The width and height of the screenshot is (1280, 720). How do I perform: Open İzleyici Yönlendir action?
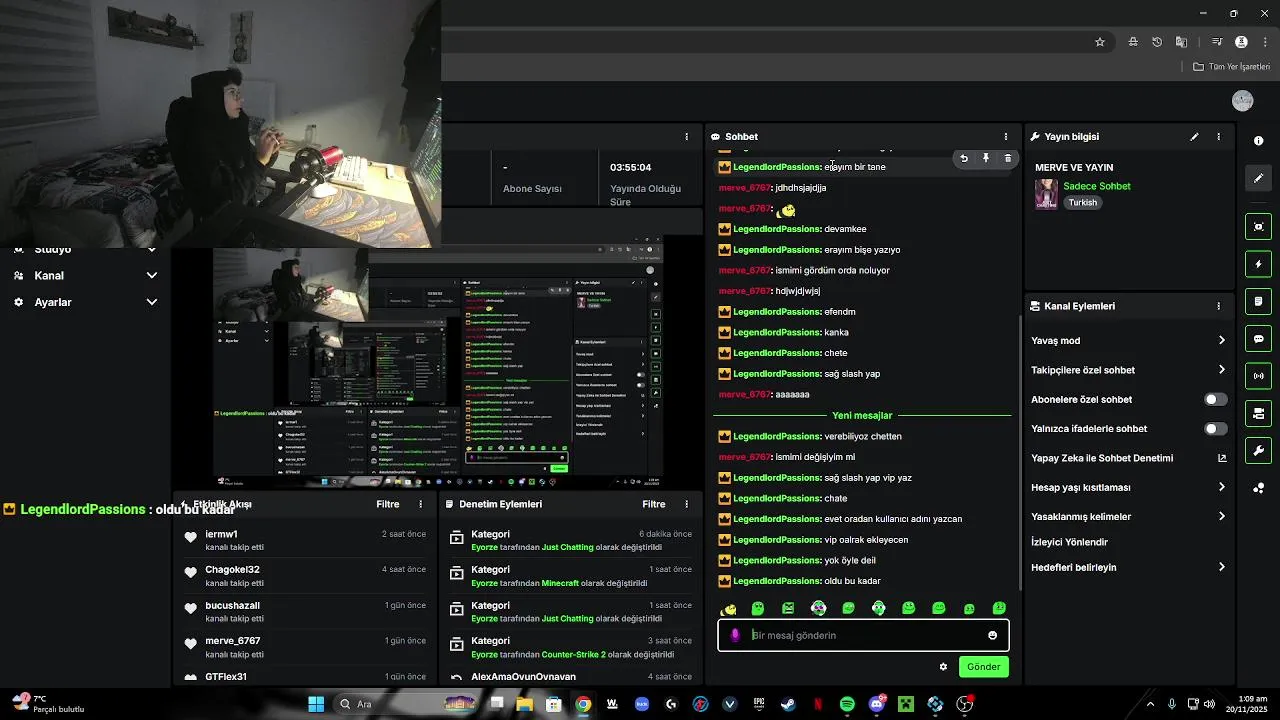[x=1069, y=542]
